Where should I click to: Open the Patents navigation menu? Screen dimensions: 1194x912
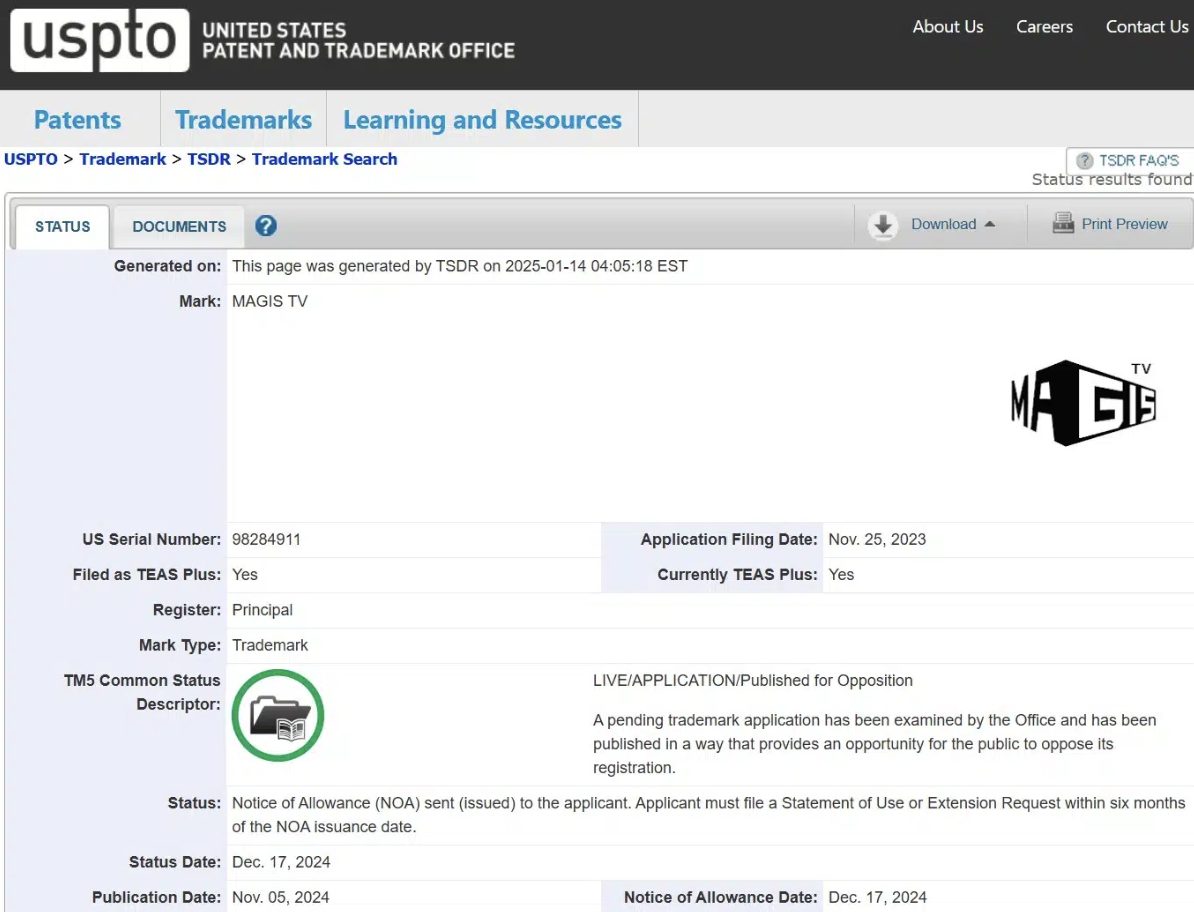[x=77, y=120]
